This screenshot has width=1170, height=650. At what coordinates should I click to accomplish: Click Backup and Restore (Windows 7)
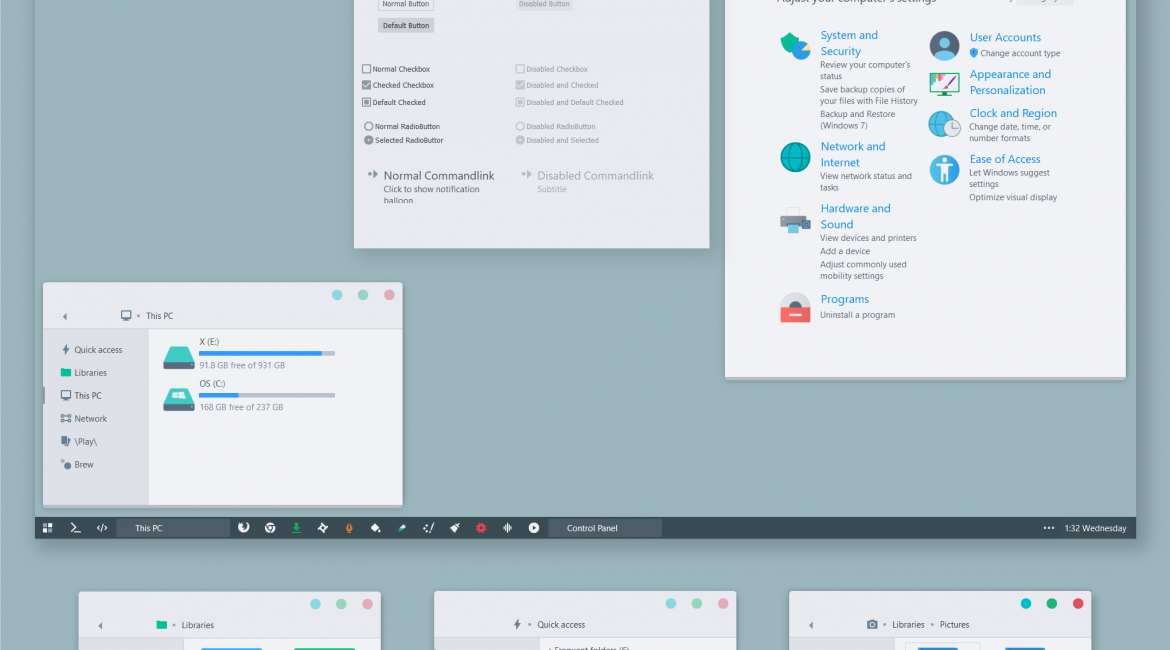click(x=857, y=120)
